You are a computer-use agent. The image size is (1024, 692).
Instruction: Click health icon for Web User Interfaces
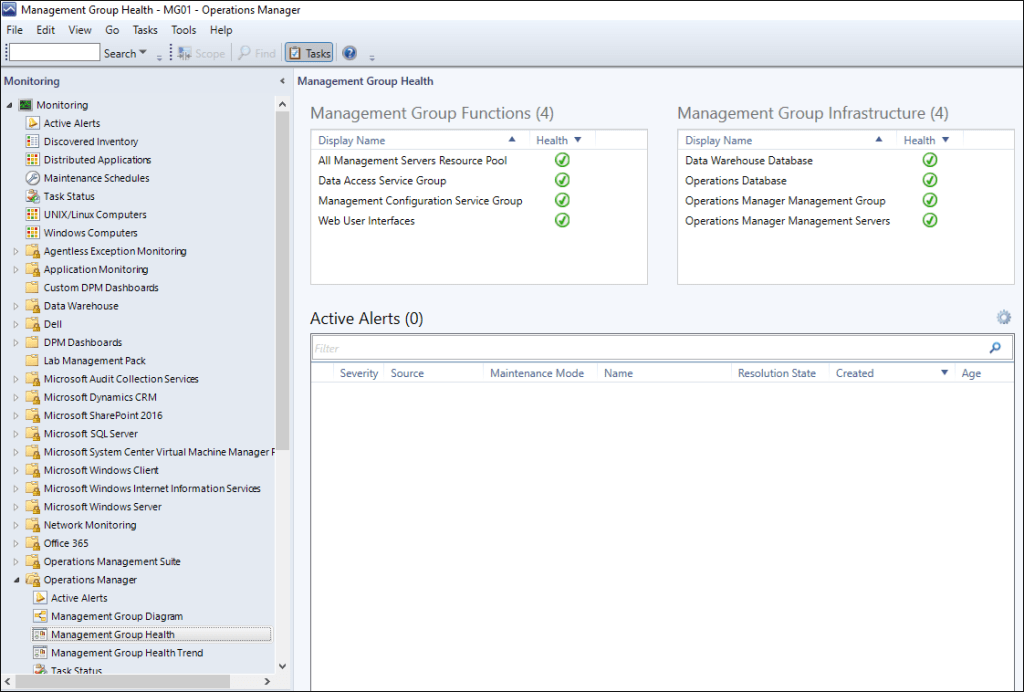click(x=562, y=220)
